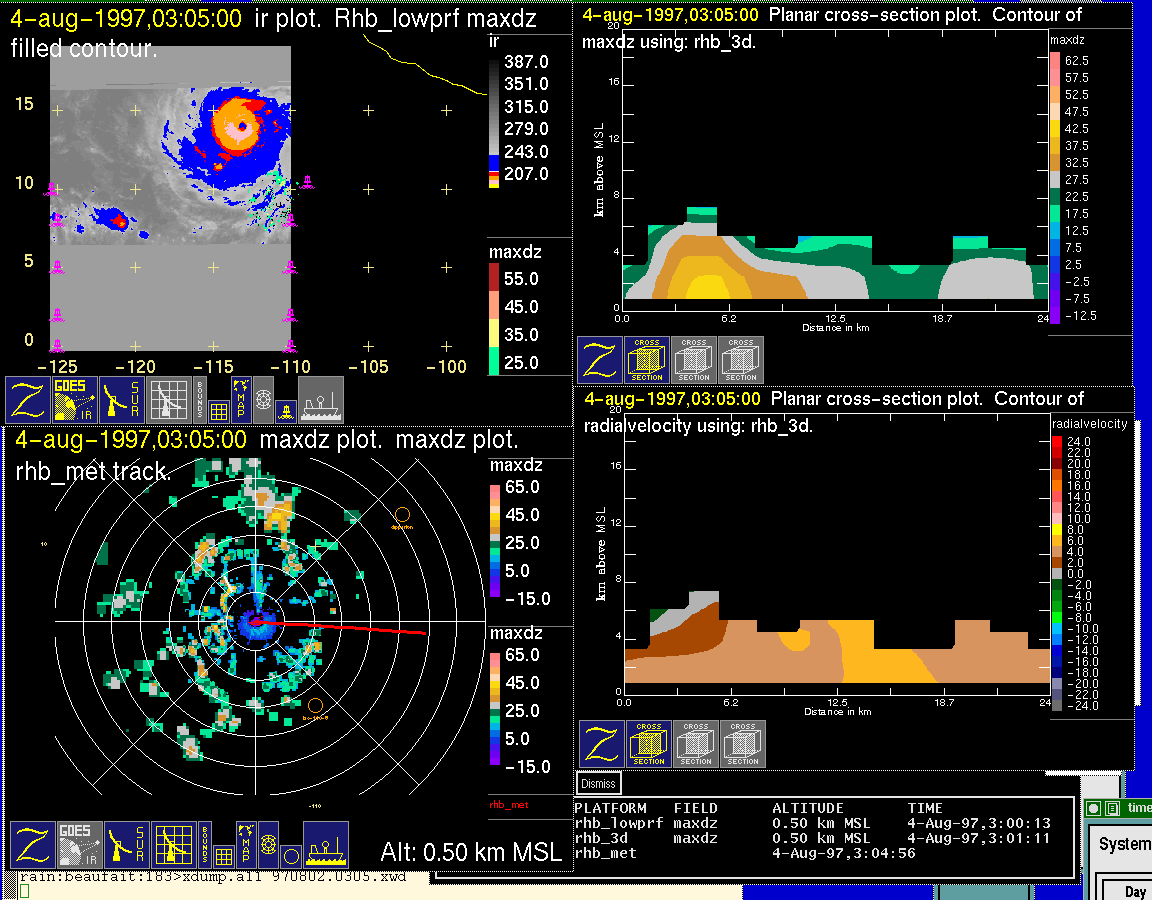This screenshot has height=900, width=1152.
Task: Open the Z menu icon in the top-right maxdz cross-section panel
Action: [600, 360]
